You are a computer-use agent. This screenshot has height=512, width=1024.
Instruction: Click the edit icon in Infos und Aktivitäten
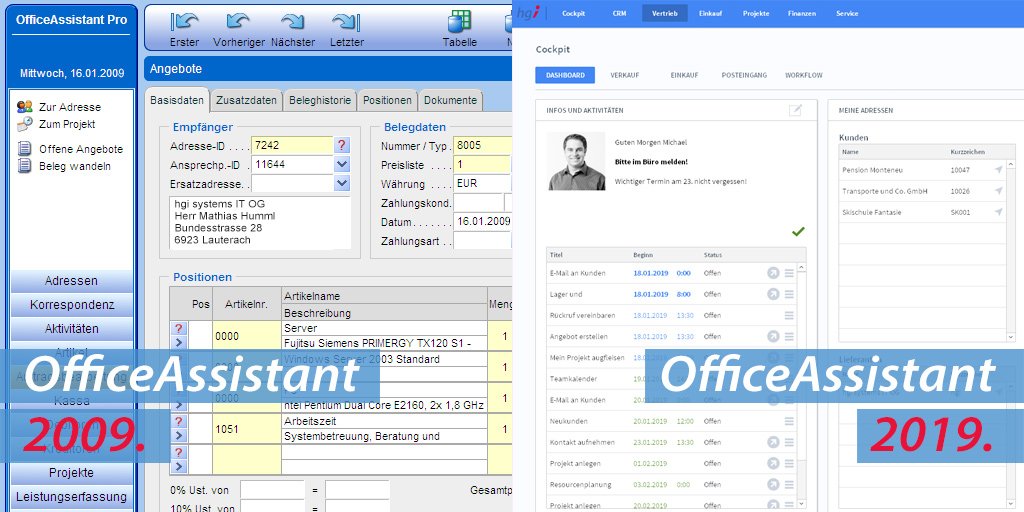point(795,110)
